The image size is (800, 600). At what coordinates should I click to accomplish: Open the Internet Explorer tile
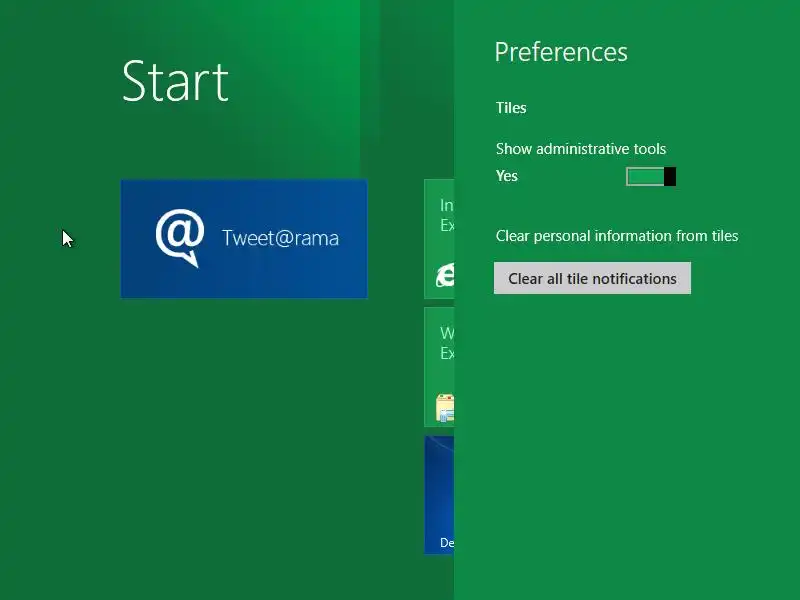[x=439, y=239]
